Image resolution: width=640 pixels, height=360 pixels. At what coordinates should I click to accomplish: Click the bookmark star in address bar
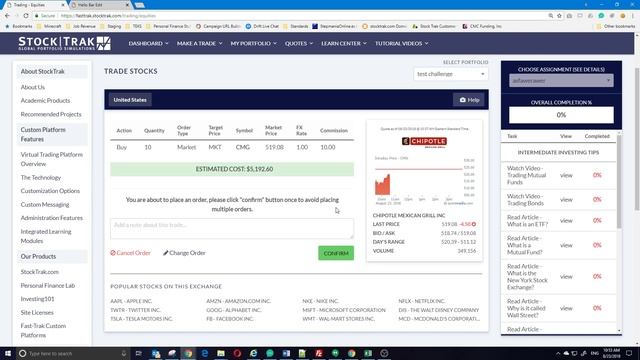pos(559,16)
